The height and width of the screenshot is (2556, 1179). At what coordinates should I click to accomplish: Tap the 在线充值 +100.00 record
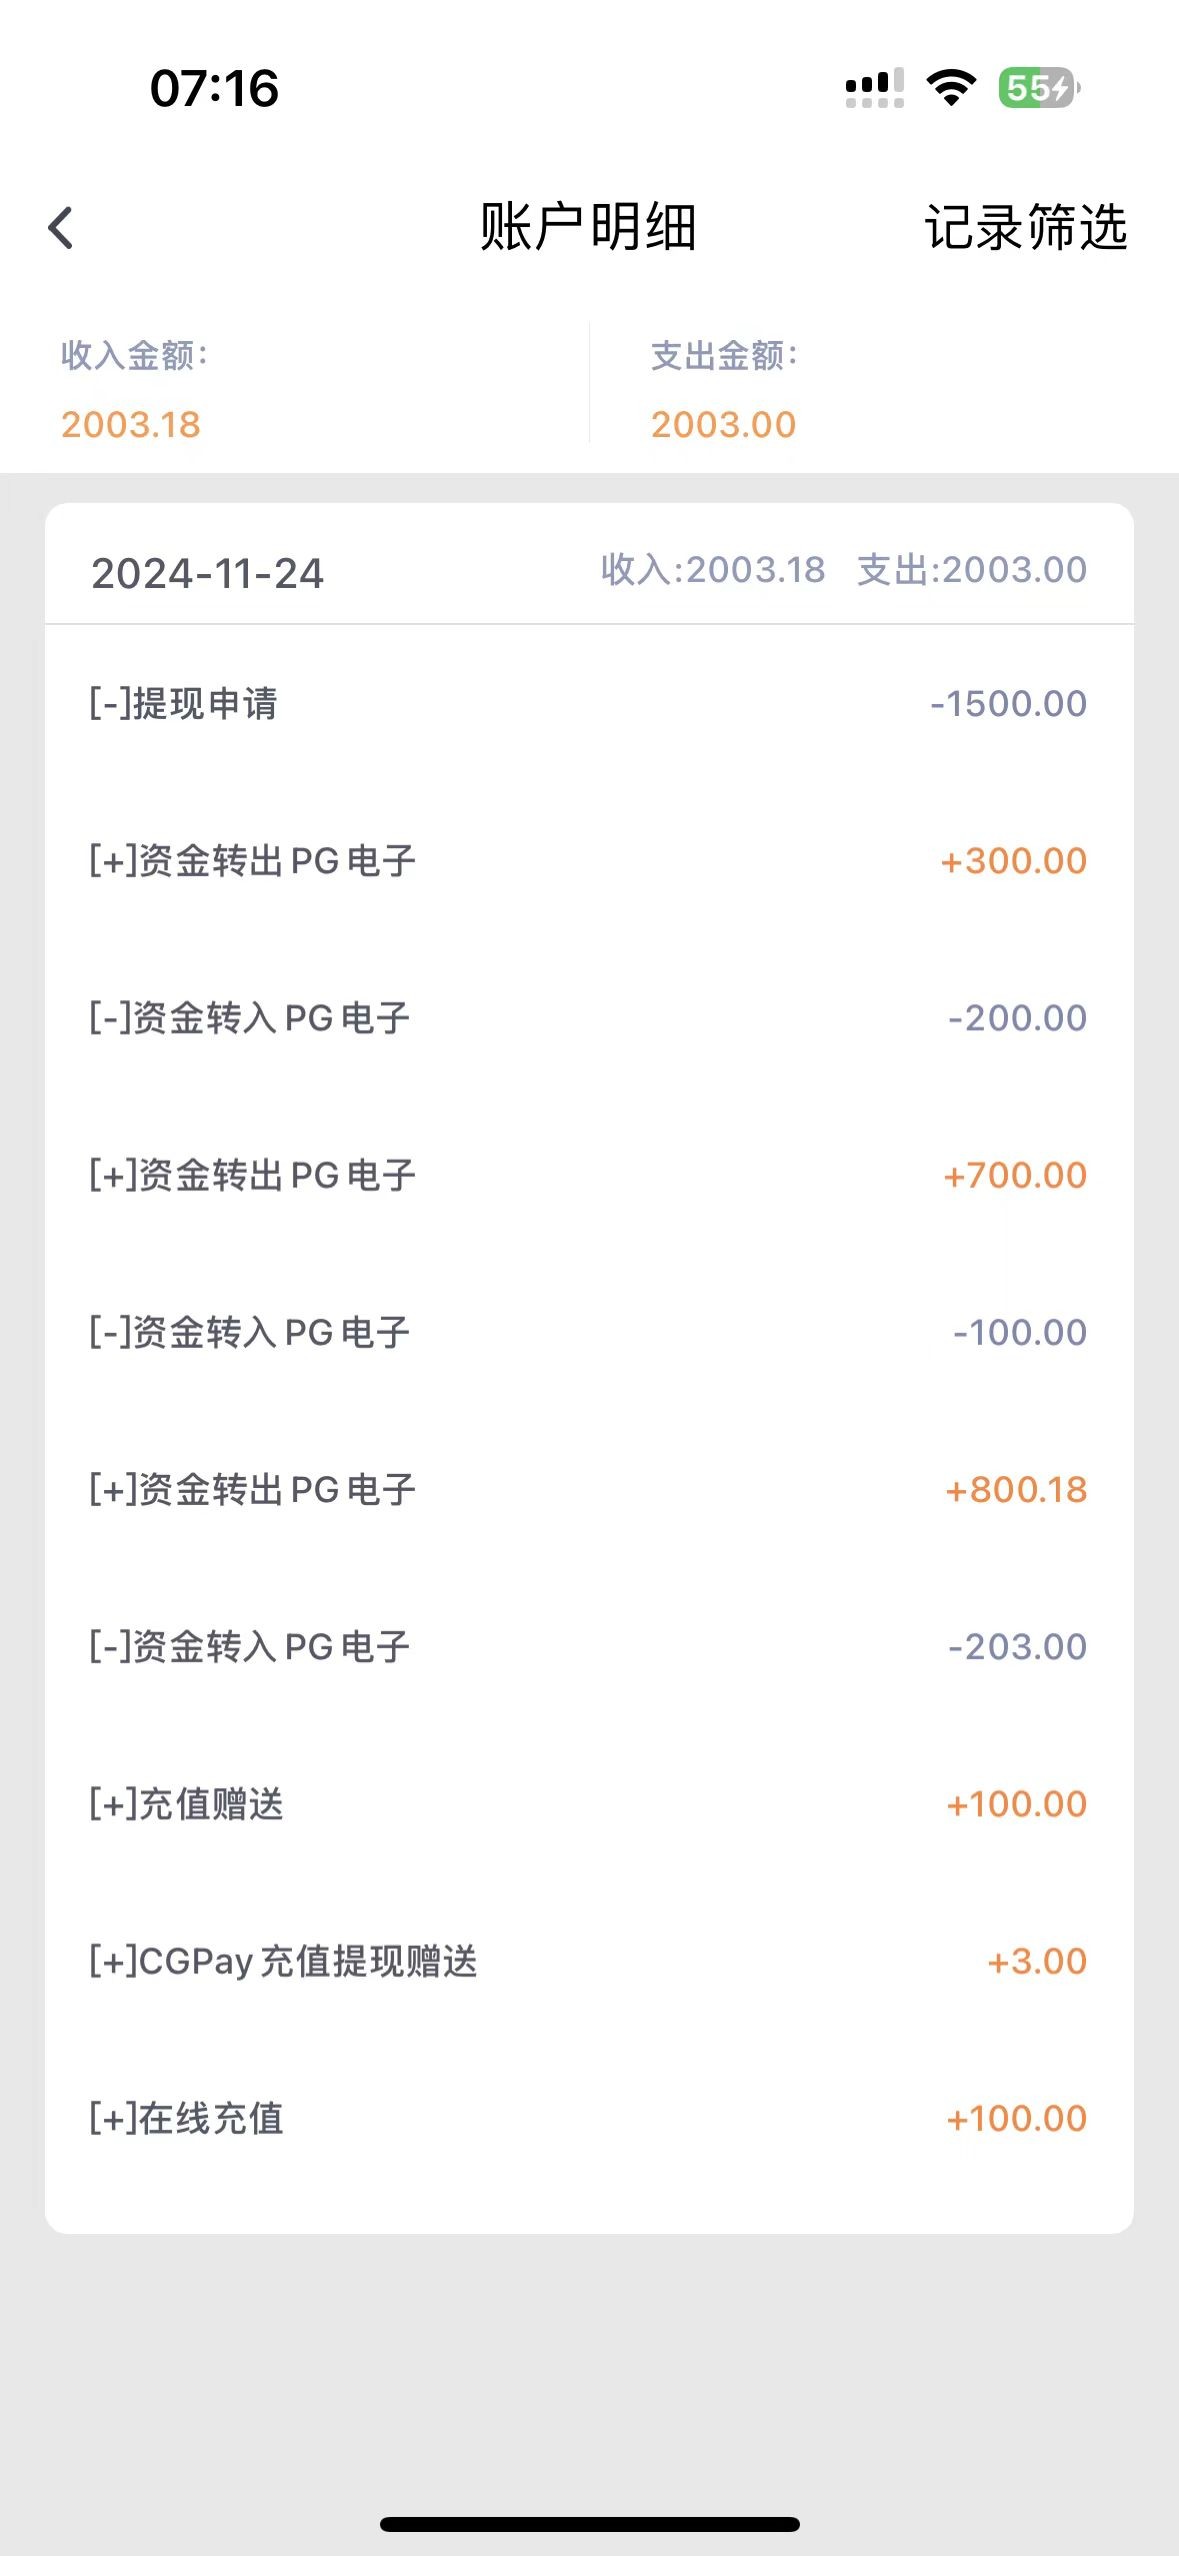(x=588, y=2118)
